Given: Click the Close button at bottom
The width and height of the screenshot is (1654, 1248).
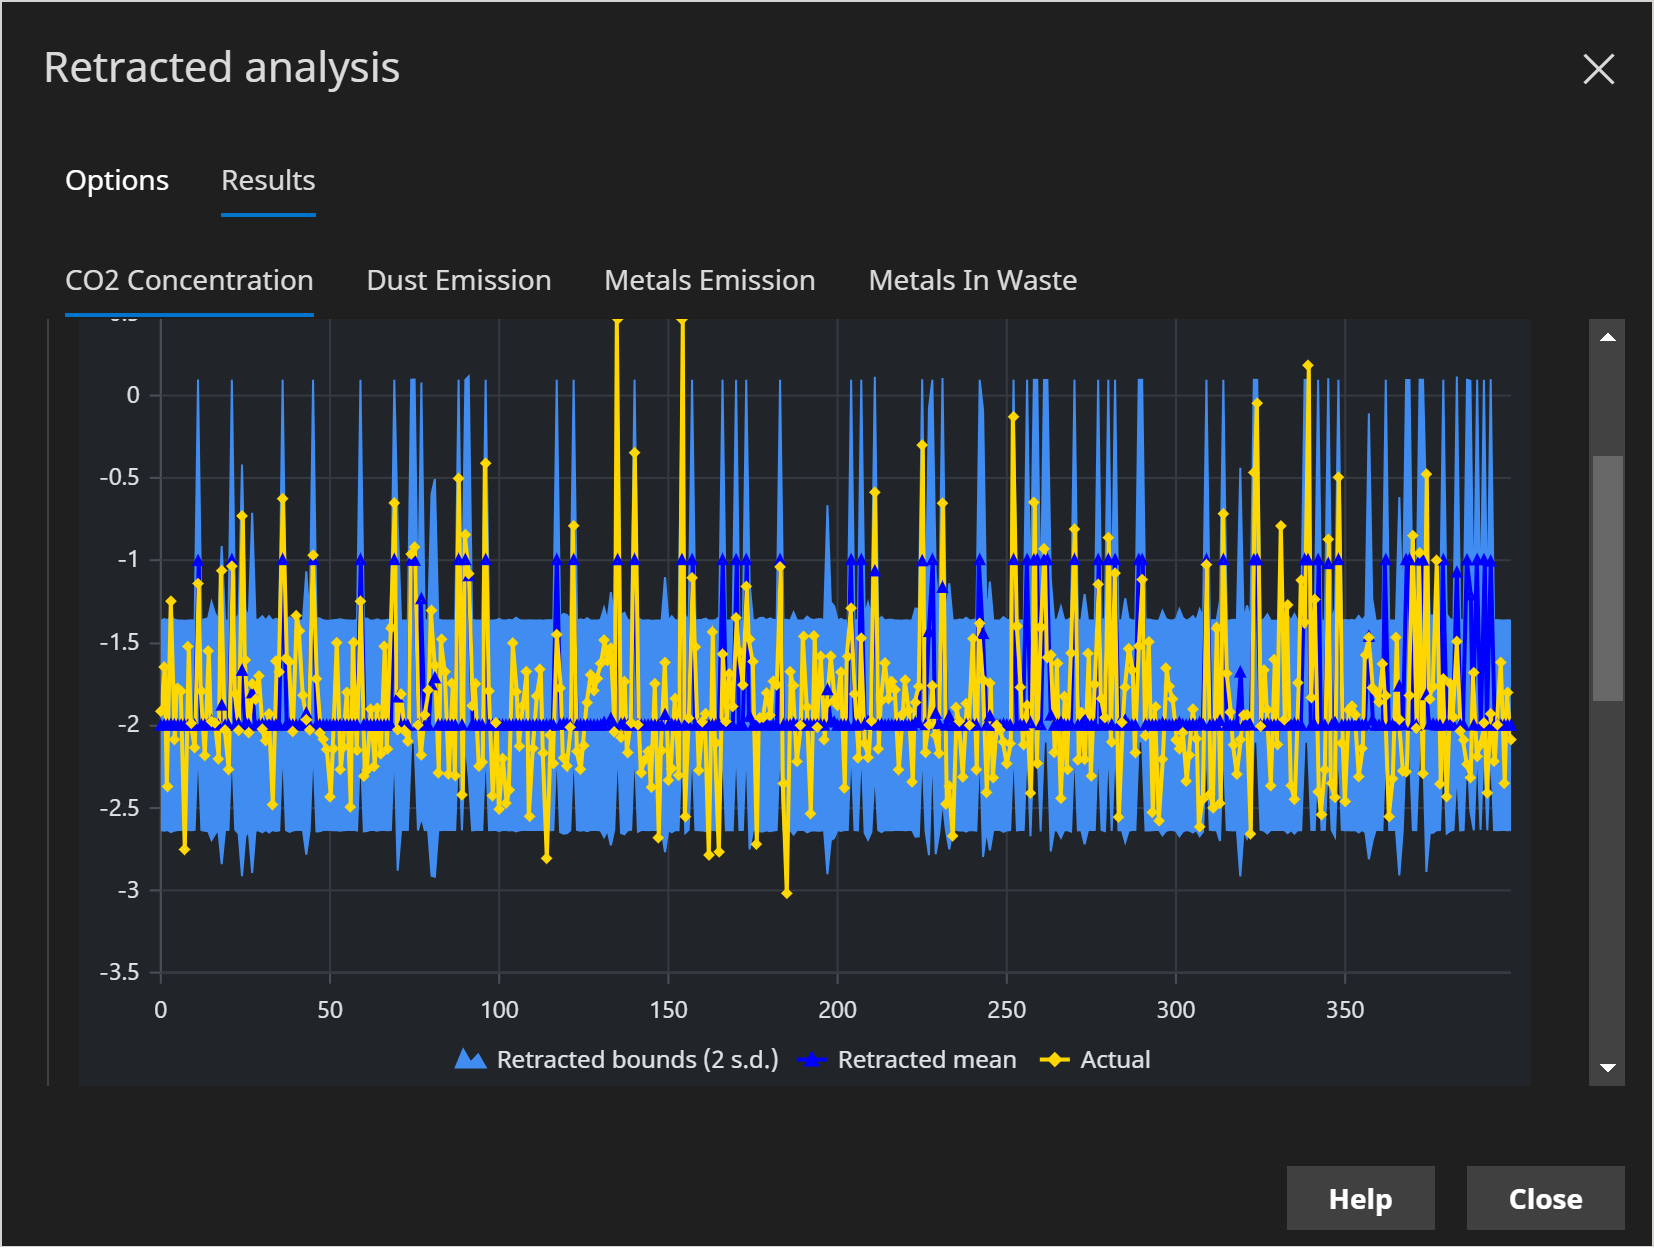Looking at the screenshot, I should coord(1545,1198).
